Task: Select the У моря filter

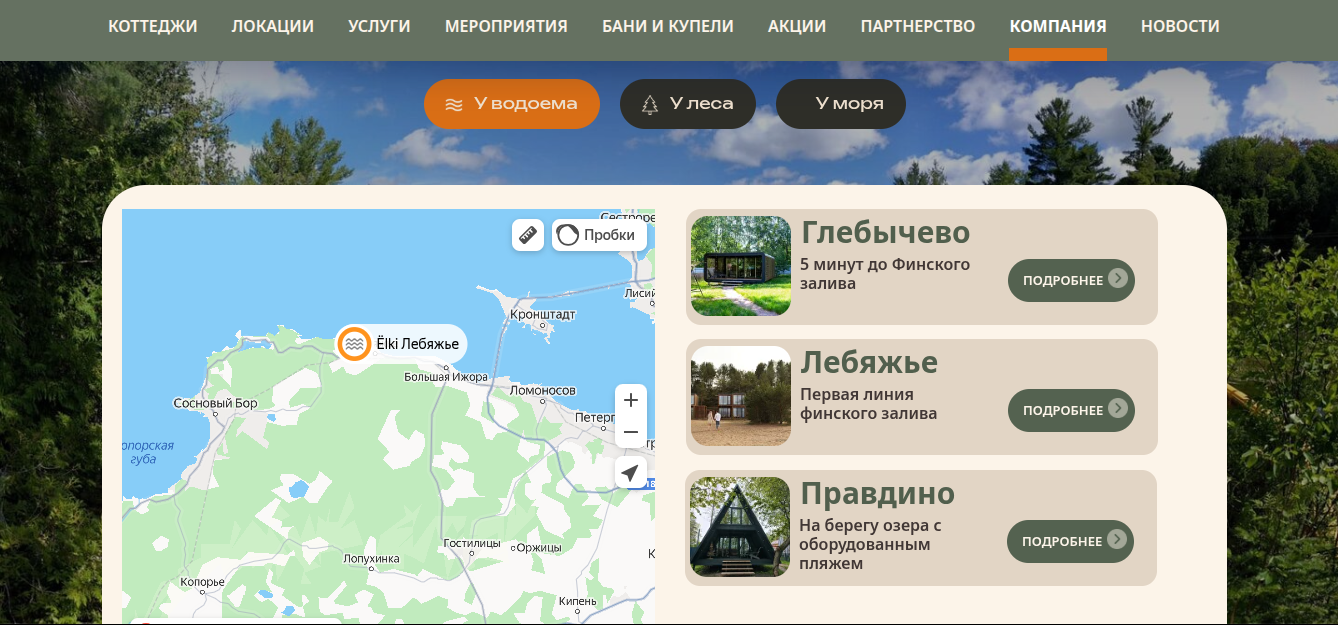Action: (x=840, y=104)
